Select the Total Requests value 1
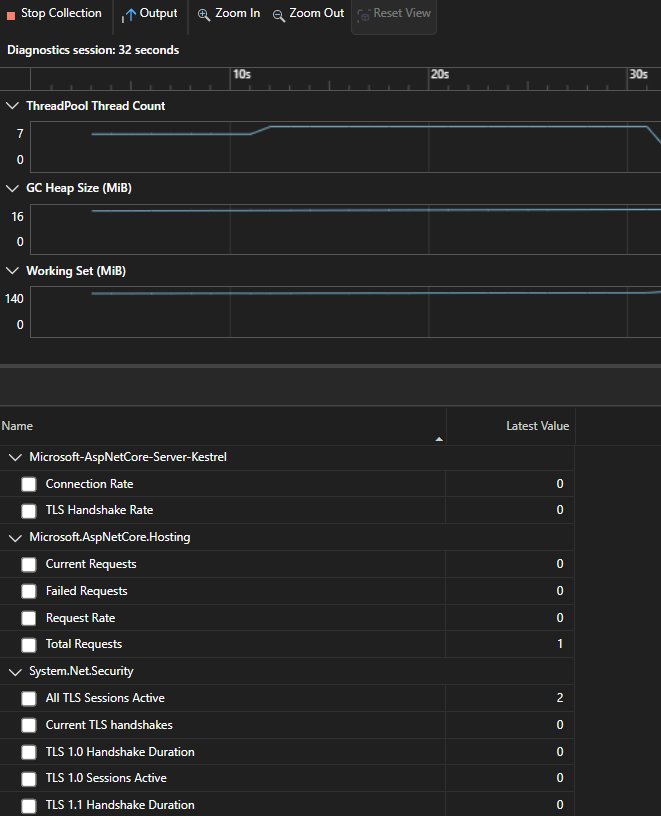Screen dimensions: 661x816 [x=560, y=644]
